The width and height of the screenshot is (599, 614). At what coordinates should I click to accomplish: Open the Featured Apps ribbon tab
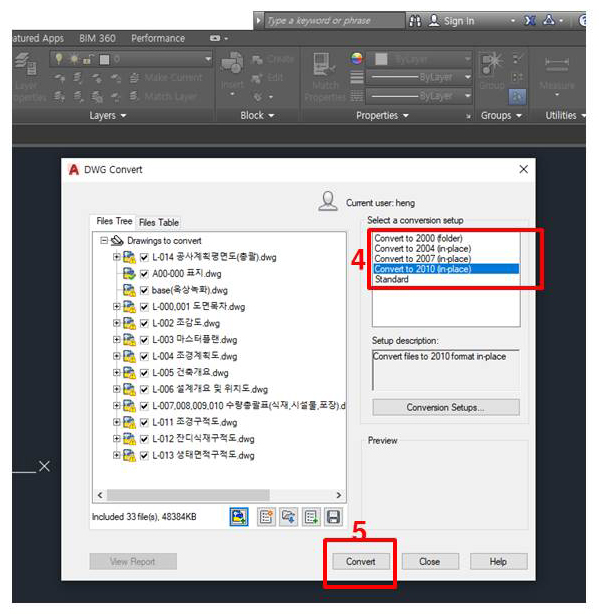pos(38,38)
